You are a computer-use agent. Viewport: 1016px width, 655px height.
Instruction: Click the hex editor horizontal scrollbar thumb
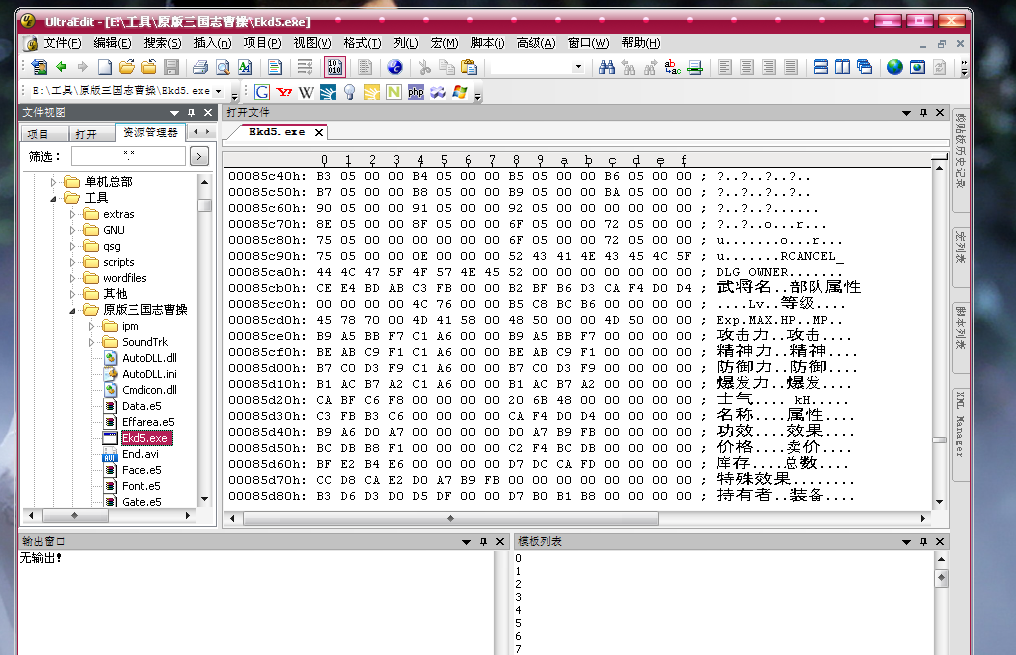point(450,519)
